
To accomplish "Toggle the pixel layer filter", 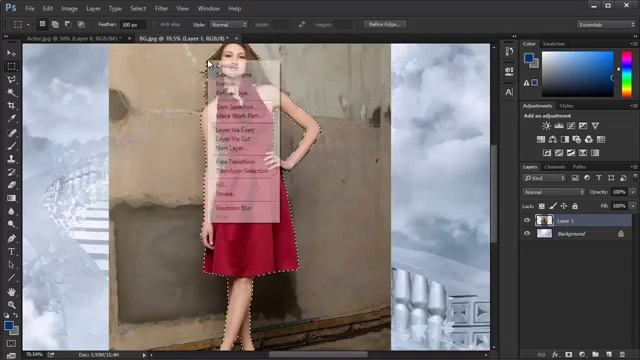I will 575,178.
